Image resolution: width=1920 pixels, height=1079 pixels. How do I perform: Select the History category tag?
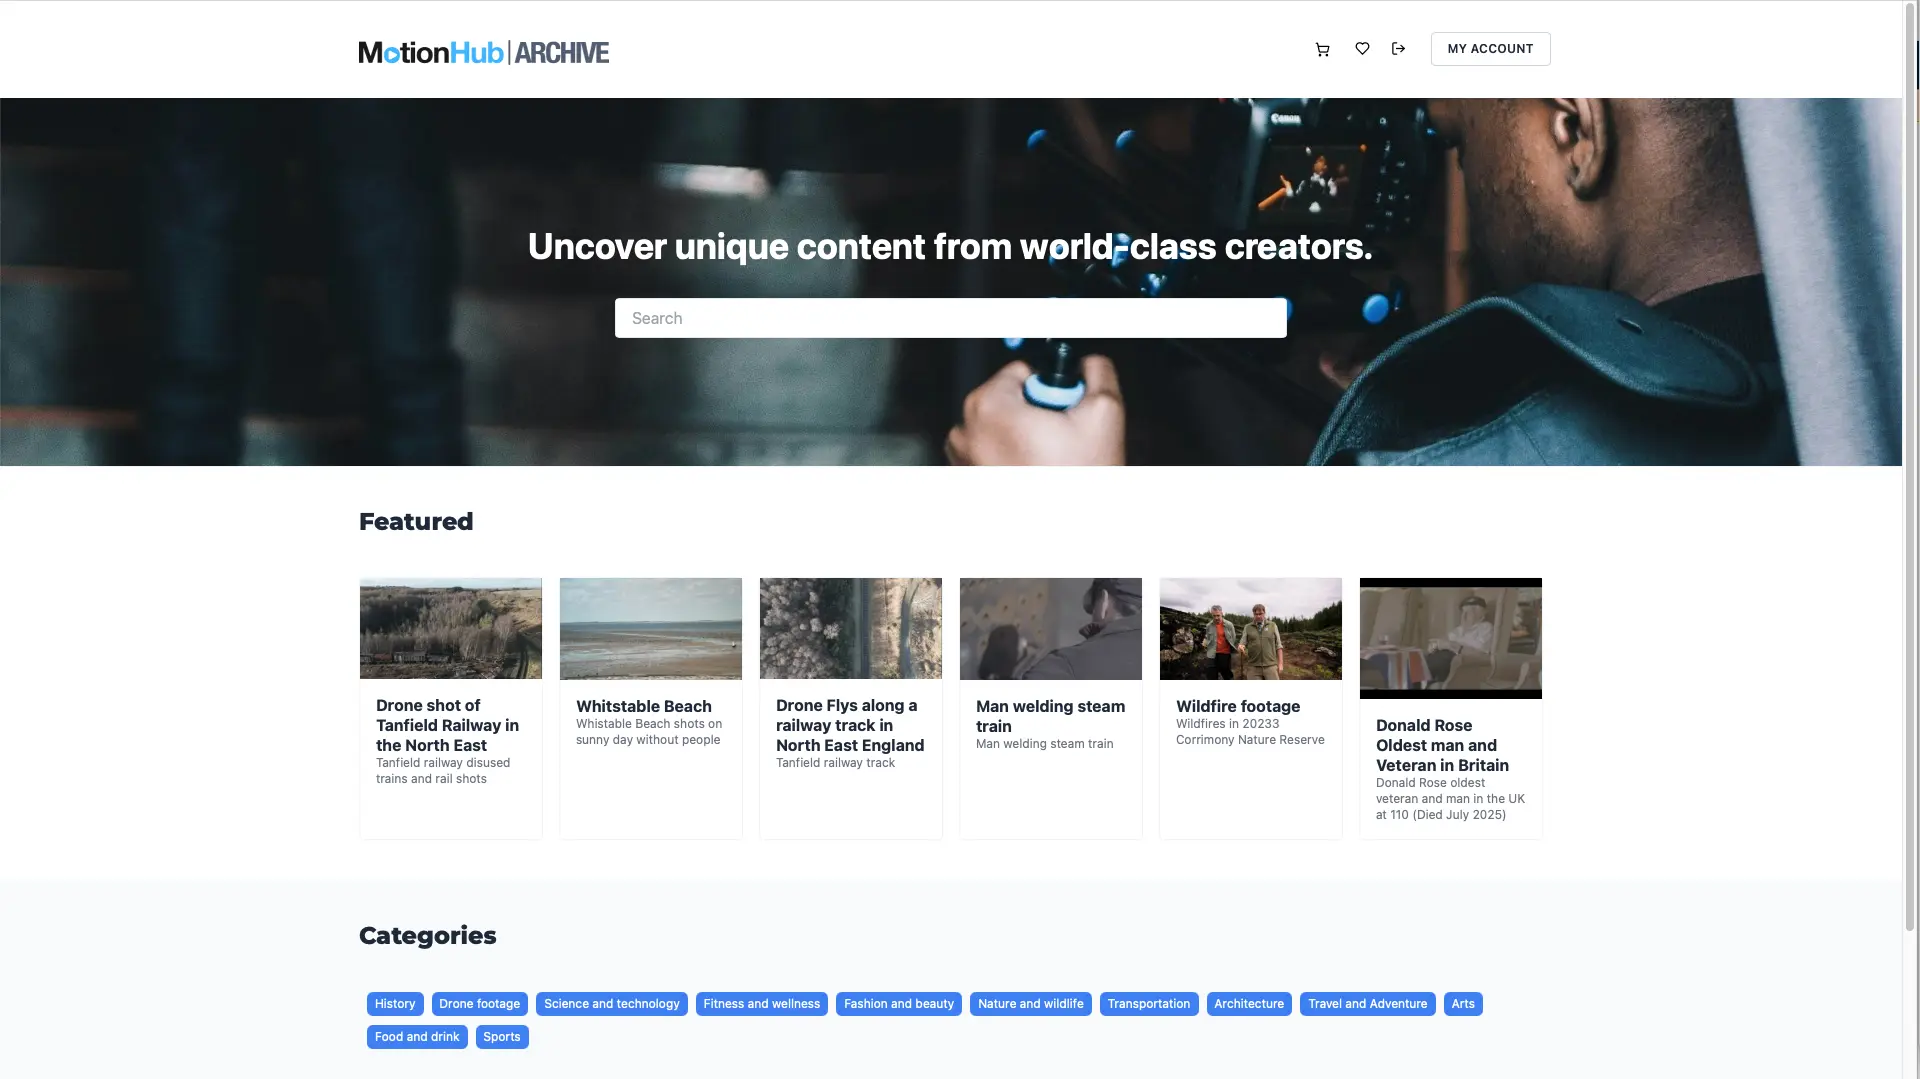pyautogui.click(x=395, y=1004)
